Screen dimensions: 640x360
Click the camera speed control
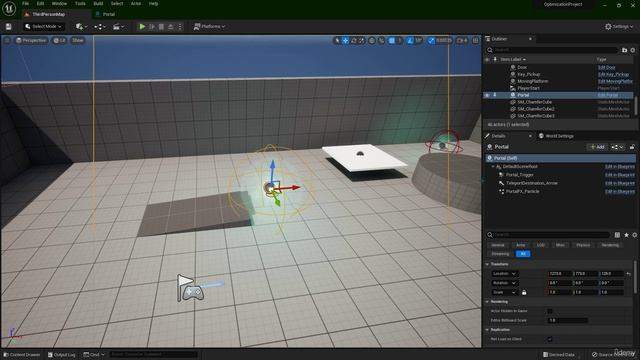pos(462,40)
